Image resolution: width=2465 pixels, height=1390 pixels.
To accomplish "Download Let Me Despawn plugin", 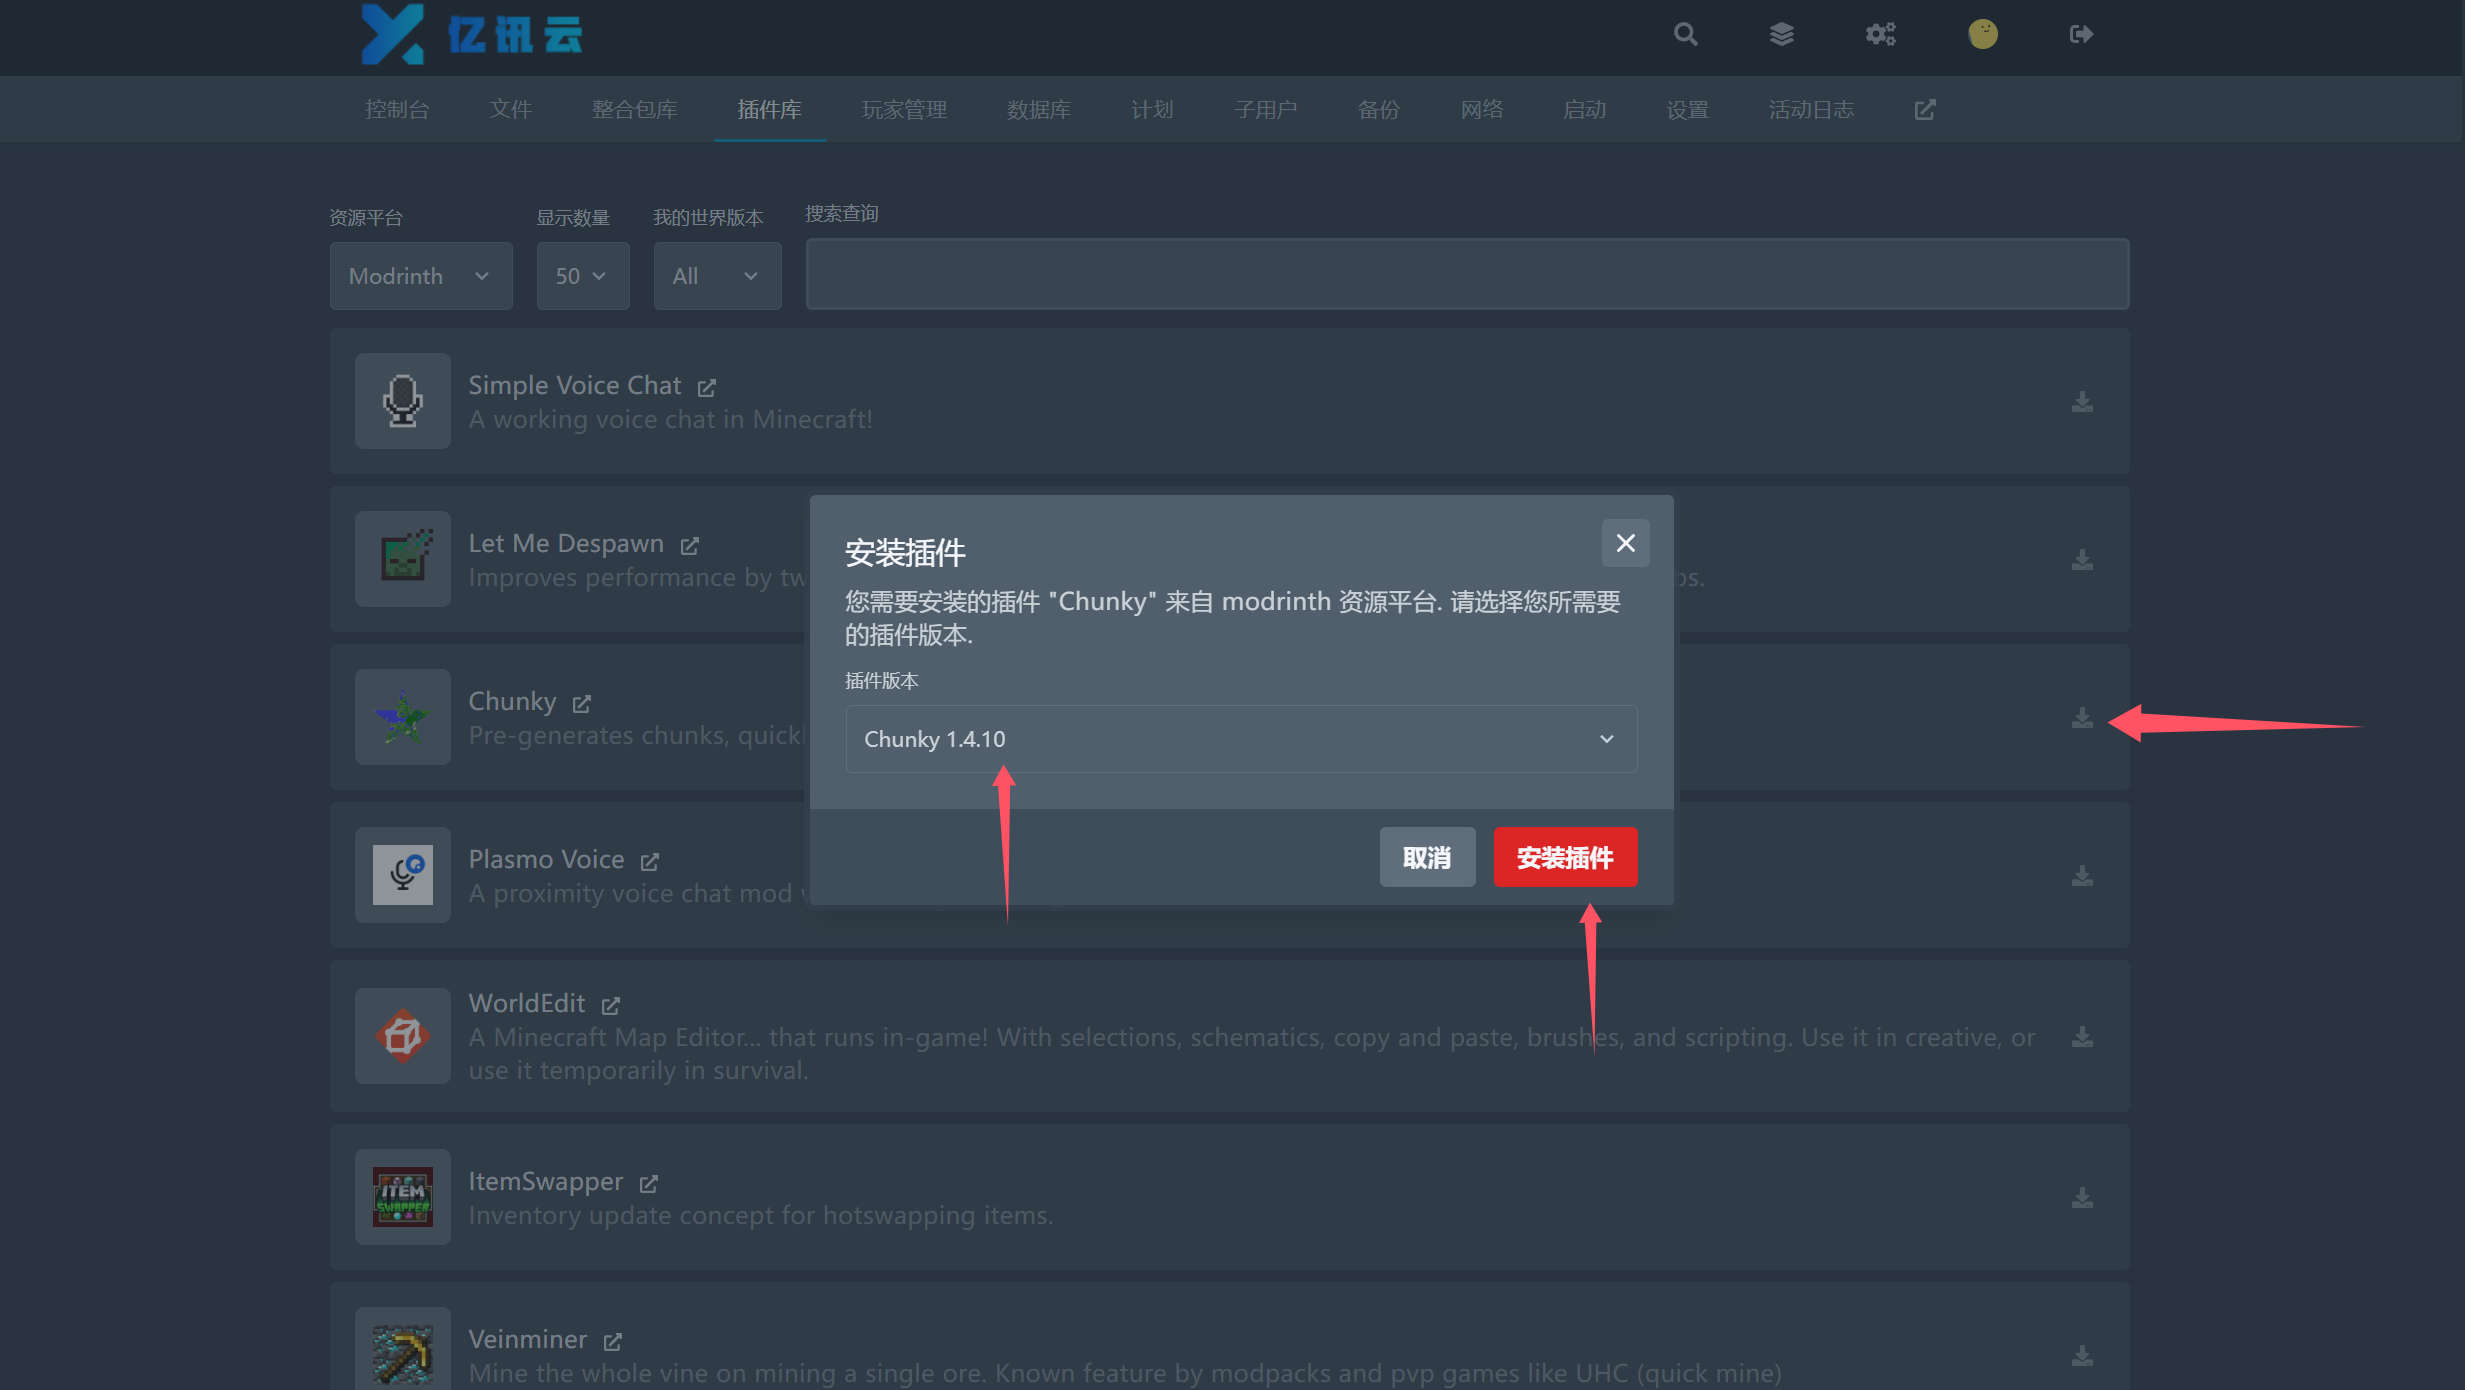I will pos(2082,560).
